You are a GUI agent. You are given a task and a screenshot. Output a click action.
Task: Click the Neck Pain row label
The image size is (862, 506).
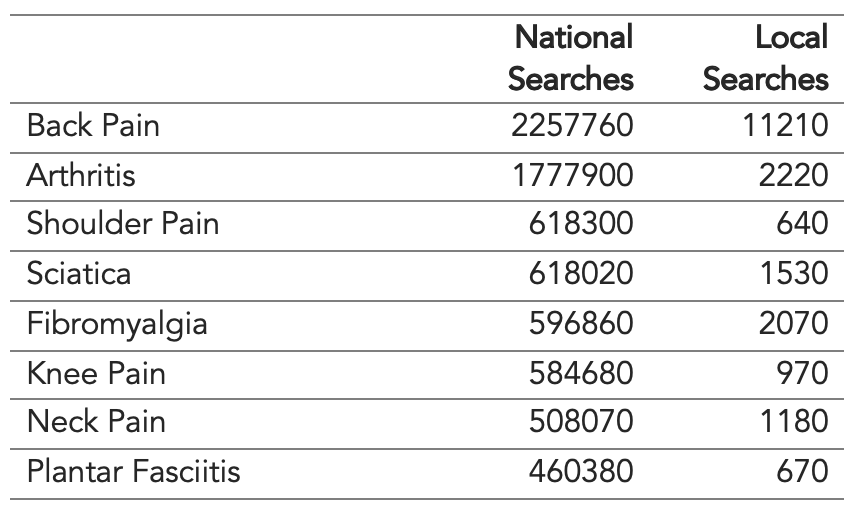(96, 421)
